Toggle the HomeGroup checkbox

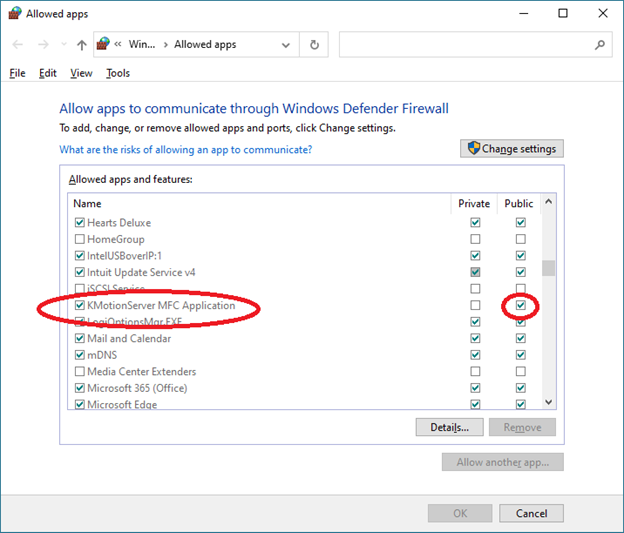(x=79, y=239)
